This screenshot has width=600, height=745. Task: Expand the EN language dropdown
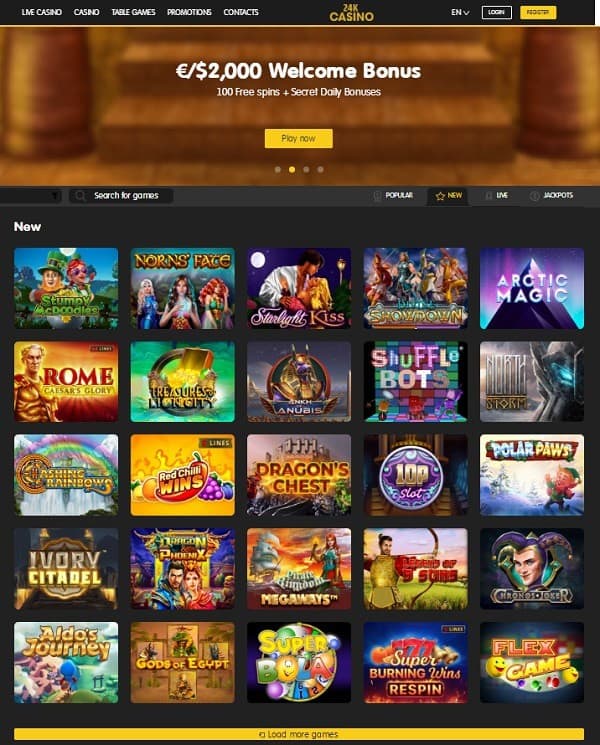point(460,12)
